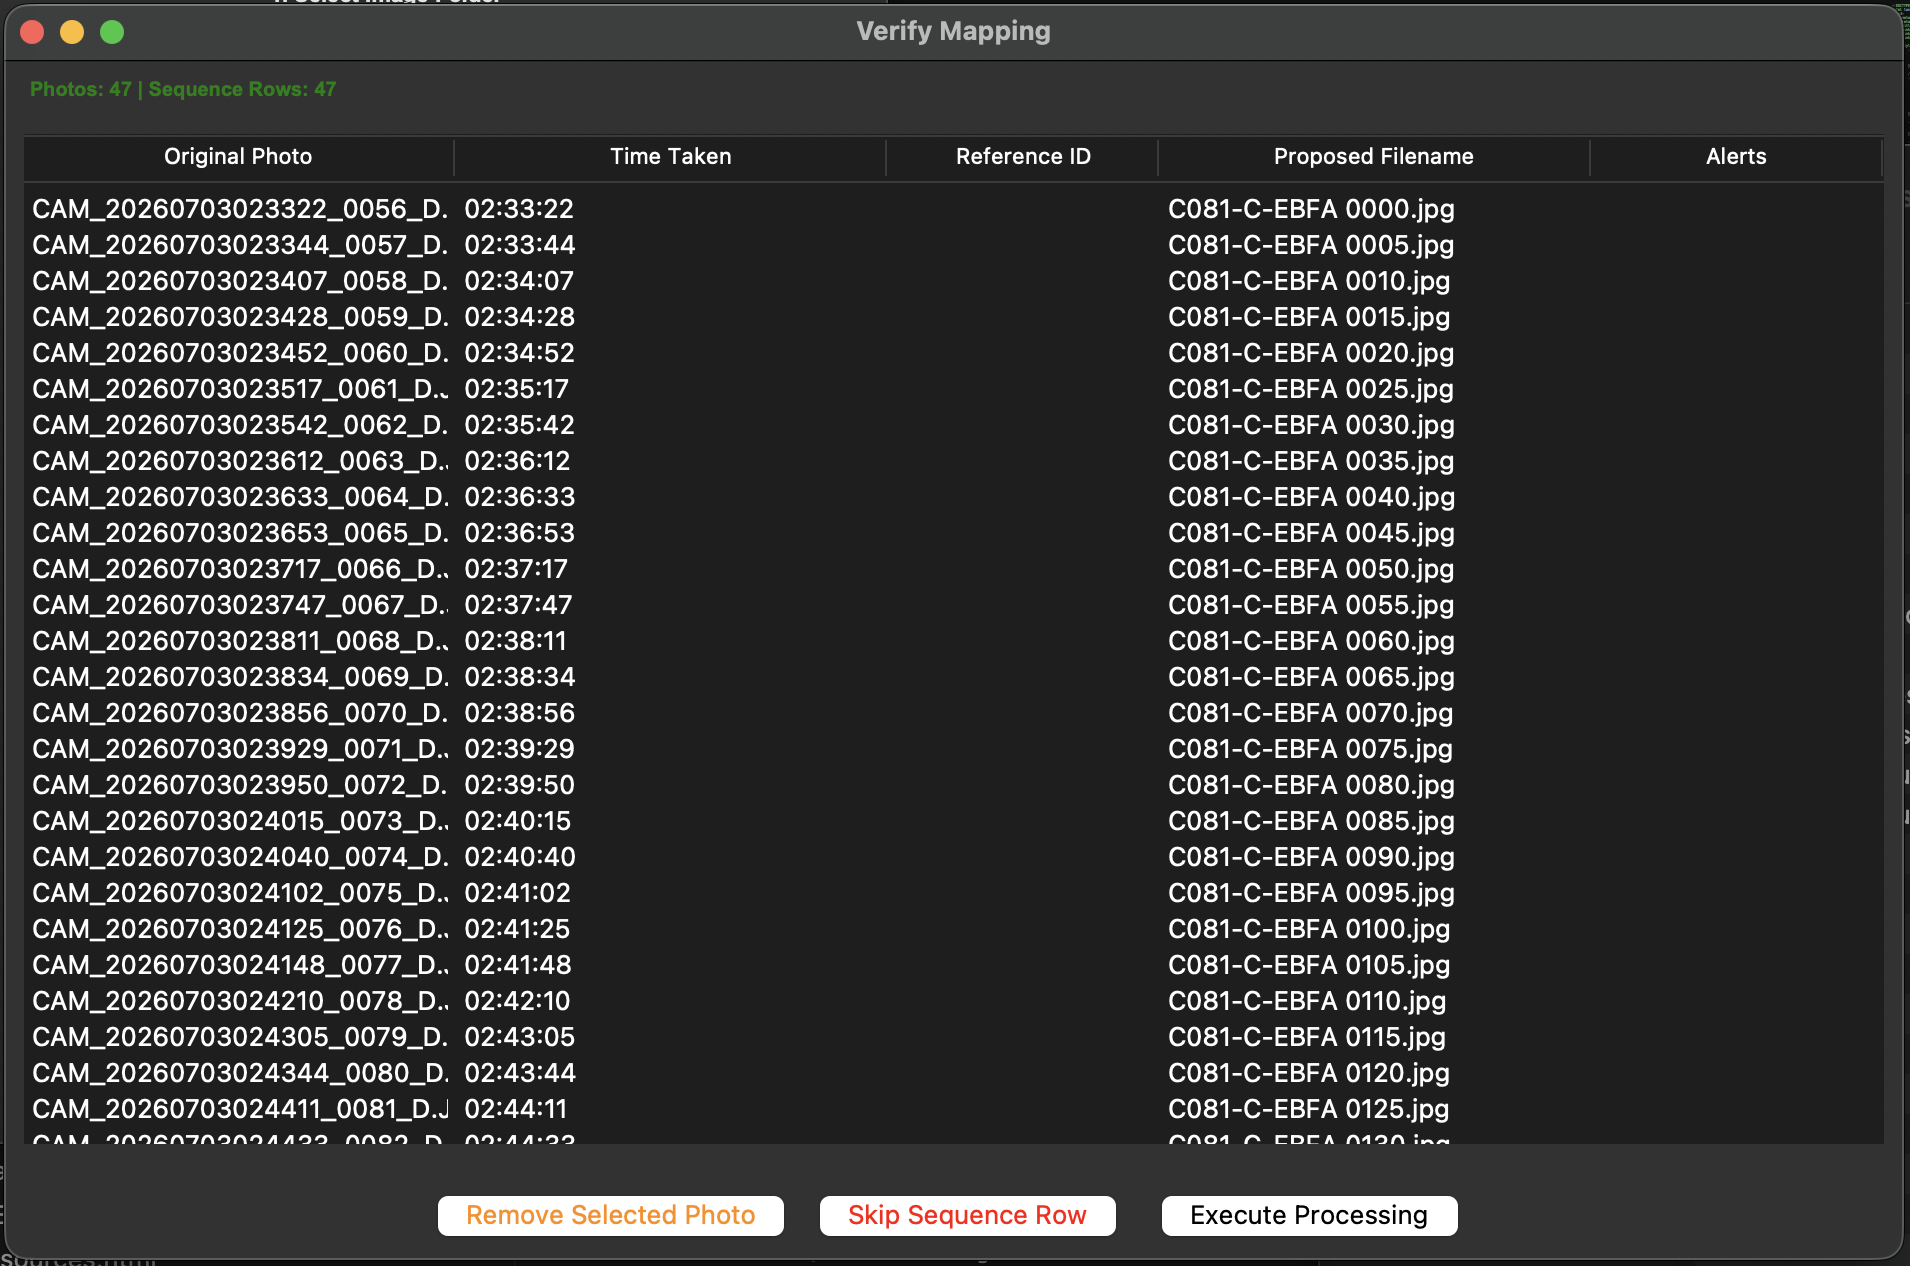Pick photo CAM_20260703024125_0076_D
Screen dimensions: 1910x1266
coord(240,929)
